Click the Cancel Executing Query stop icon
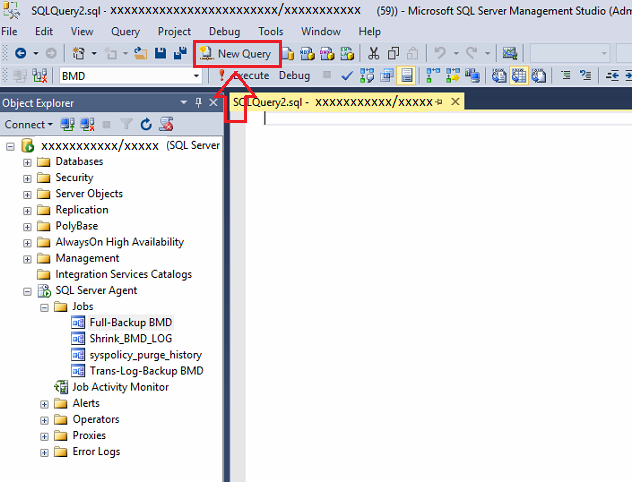This screenshot has height=482, width=632. 327,75
